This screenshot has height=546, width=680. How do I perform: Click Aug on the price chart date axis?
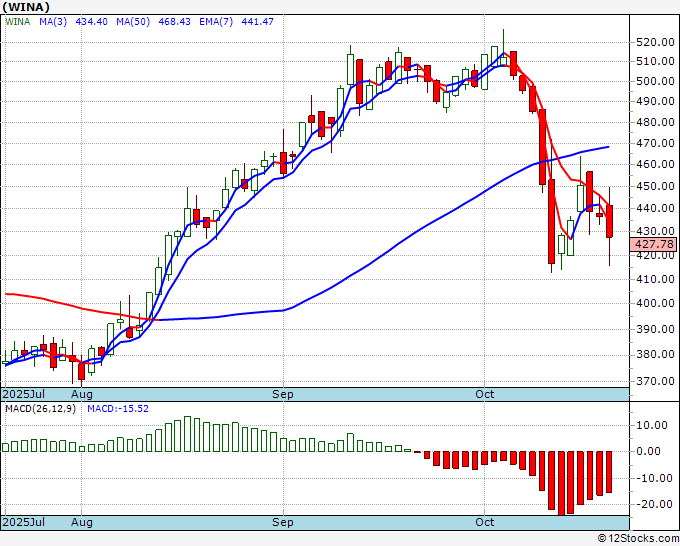[x=82, y=394]
